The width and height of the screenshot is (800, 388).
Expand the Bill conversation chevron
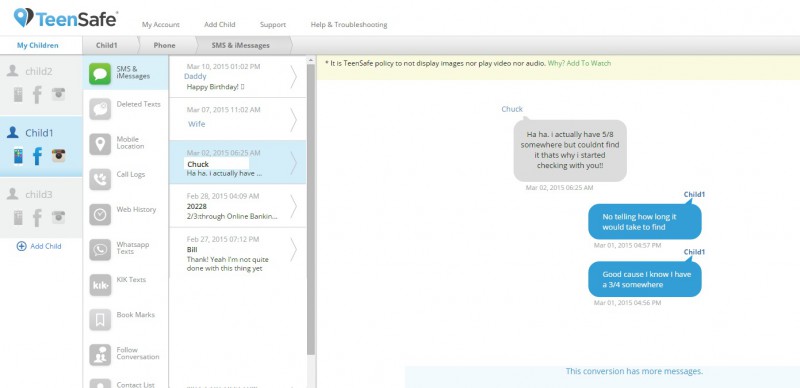point(293,250)
